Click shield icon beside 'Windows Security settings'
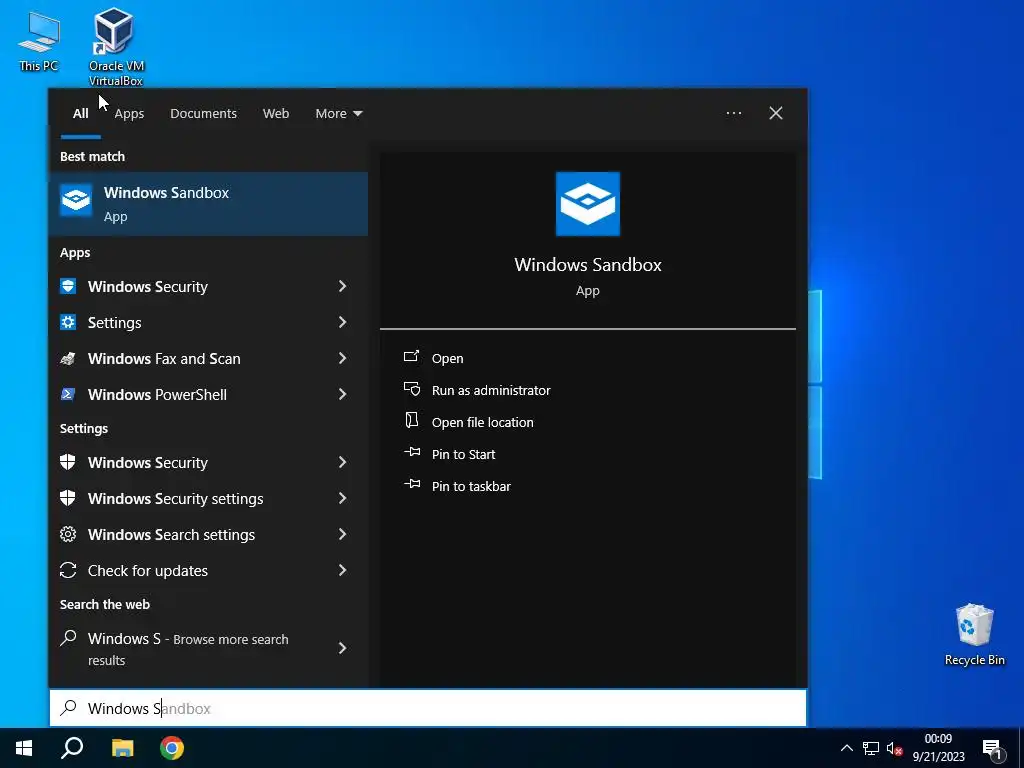The width and height of the screenshot is (1024, 768). click(68, 498)
